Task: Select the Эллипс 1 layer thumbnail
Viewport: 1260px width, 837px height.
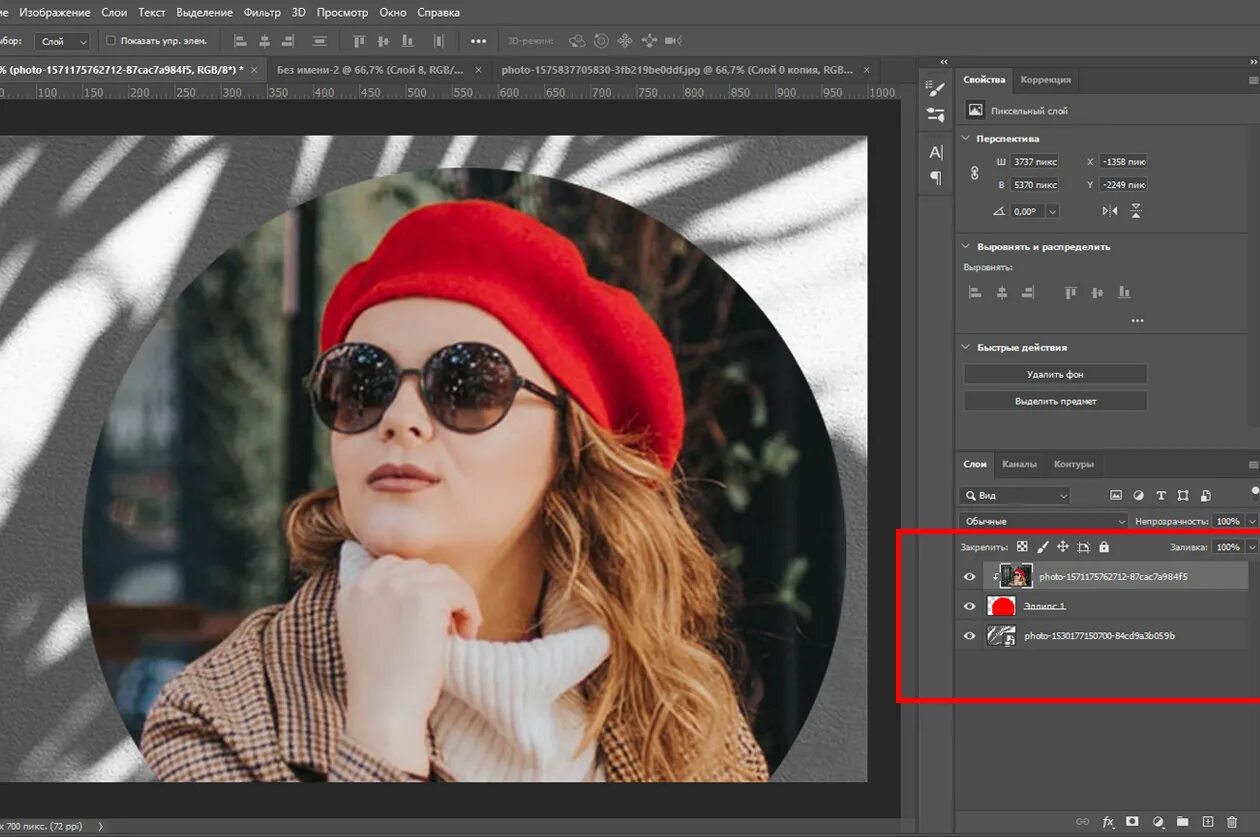Action: pos(1001,606)
